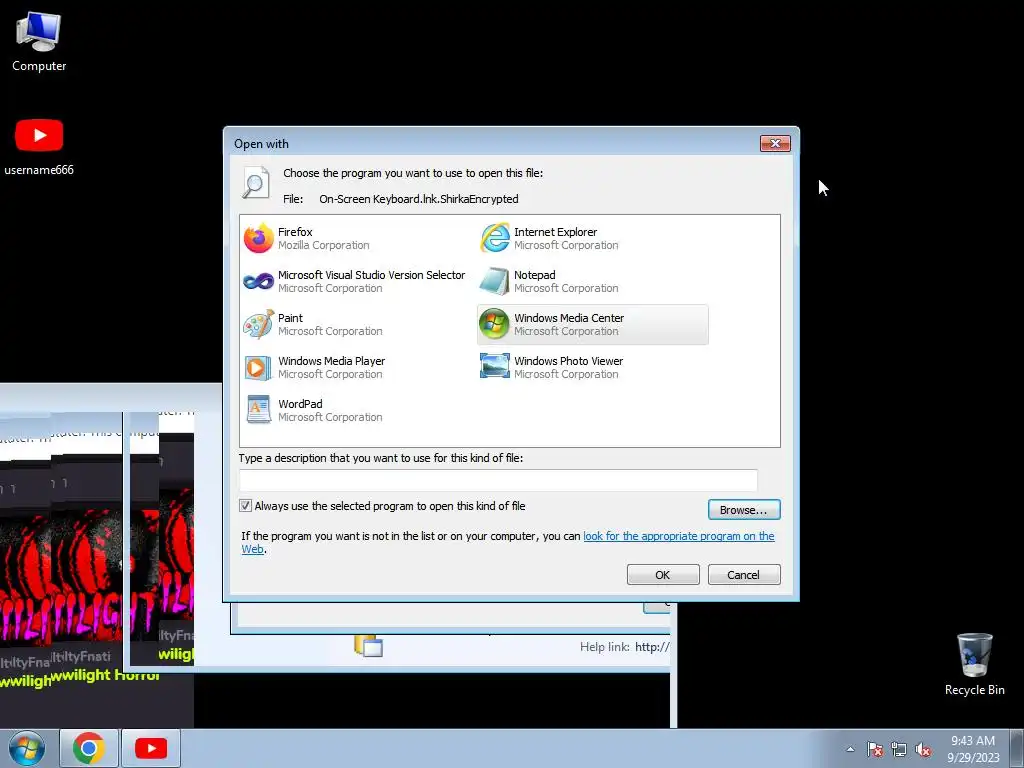Focus the file description text field

(x=498, y=480)
